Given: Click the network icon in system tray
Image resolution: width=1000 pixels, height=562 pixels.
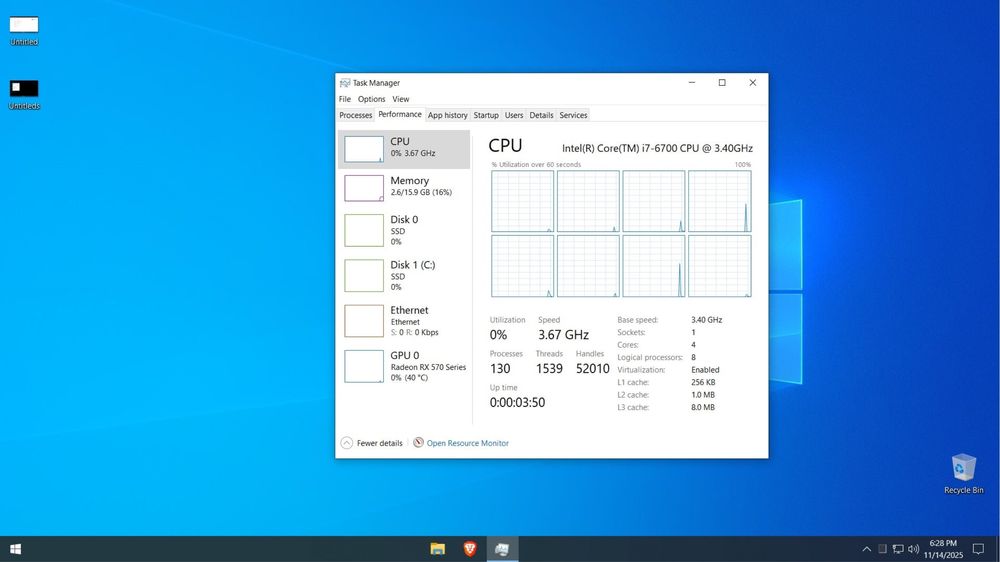Looking at the screenshot, I should point(898,549).
